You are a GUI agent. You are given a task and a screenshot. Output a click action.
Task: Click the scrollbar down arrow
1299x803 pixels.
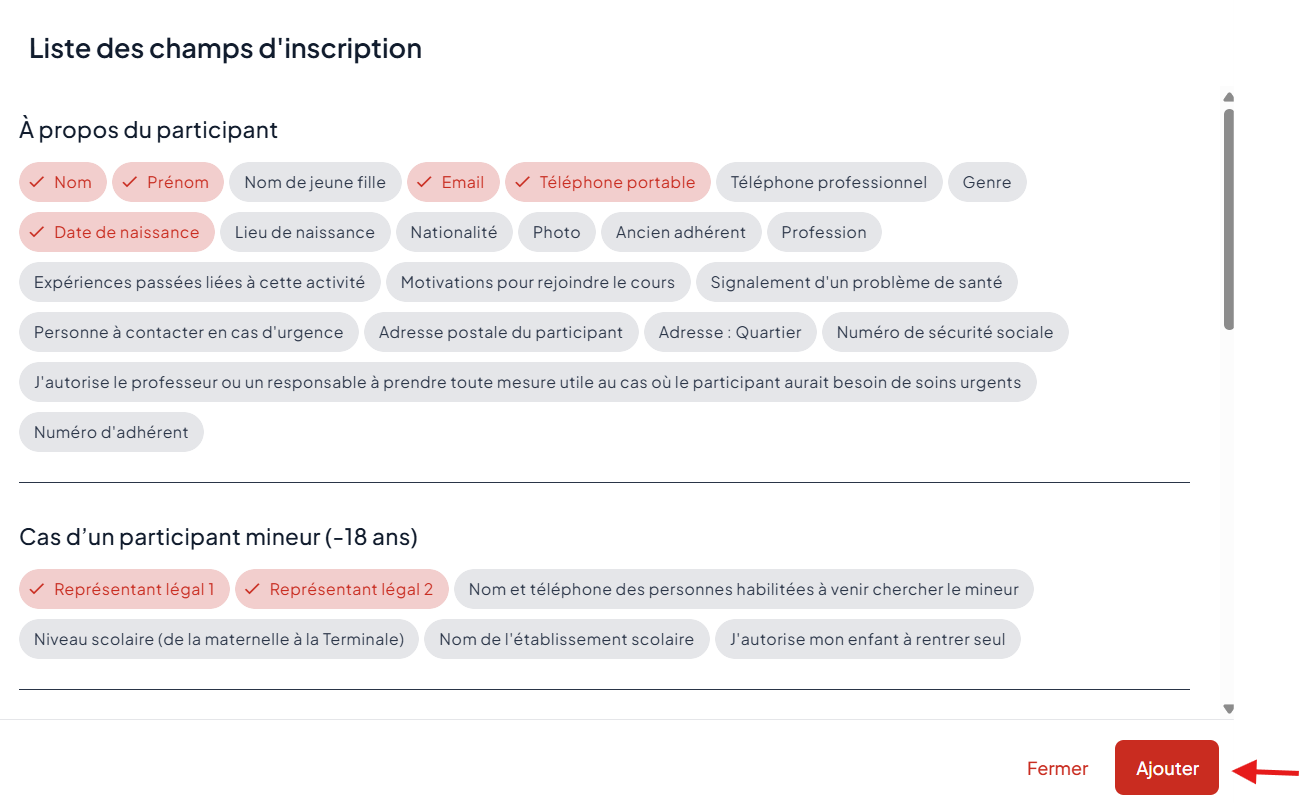click(x=1229, y=709)
